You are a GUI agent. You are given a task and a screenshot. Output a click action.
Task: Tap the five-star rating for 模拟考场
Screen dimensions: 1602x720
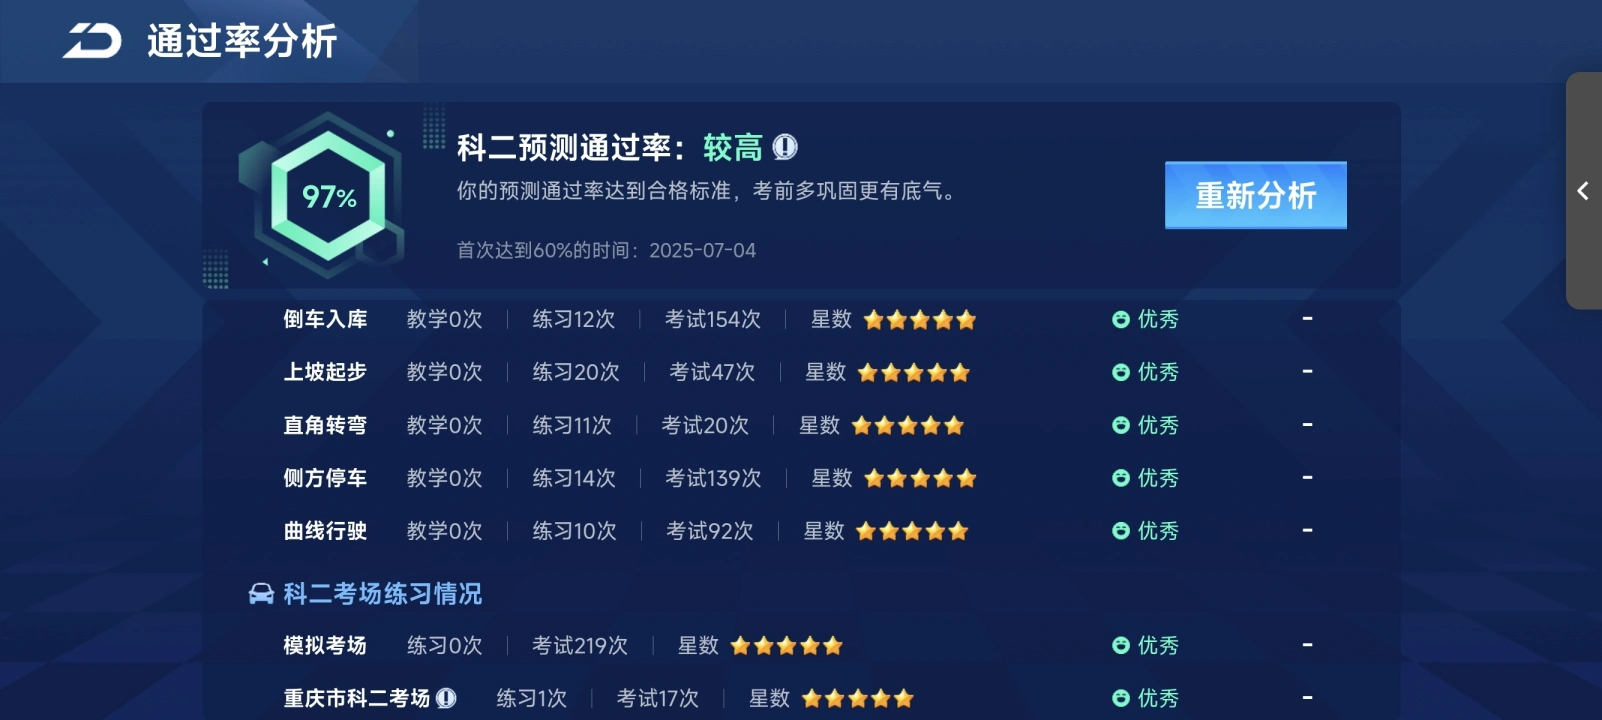tap(786, 646)
